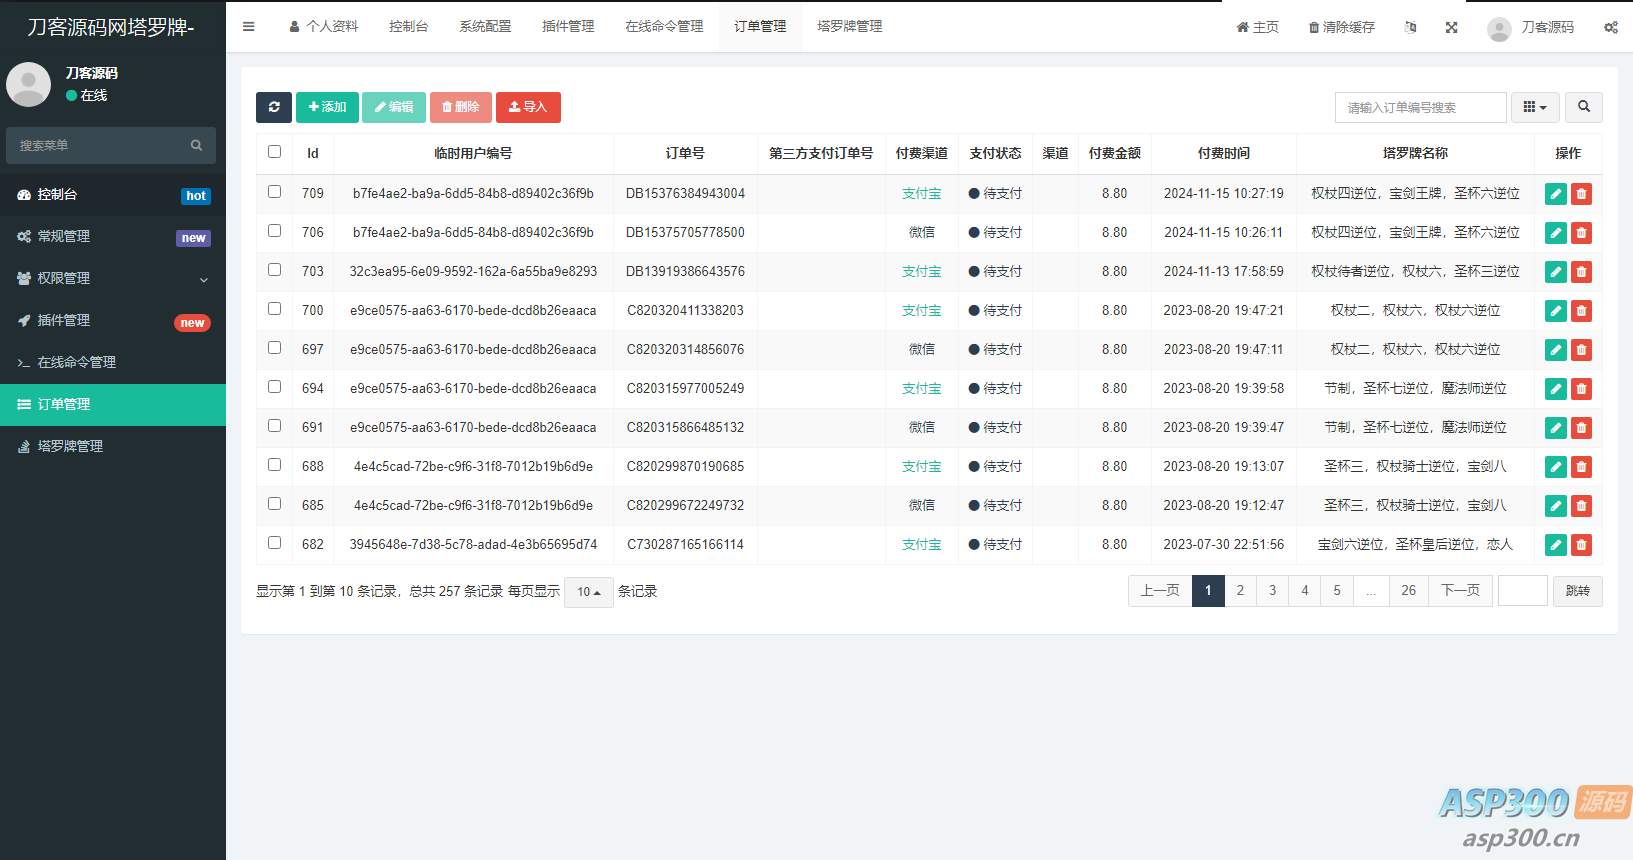The height and width of the screenshot is (860, 1633).
Task: Click the order number search input field
Action: [1420, 107]
